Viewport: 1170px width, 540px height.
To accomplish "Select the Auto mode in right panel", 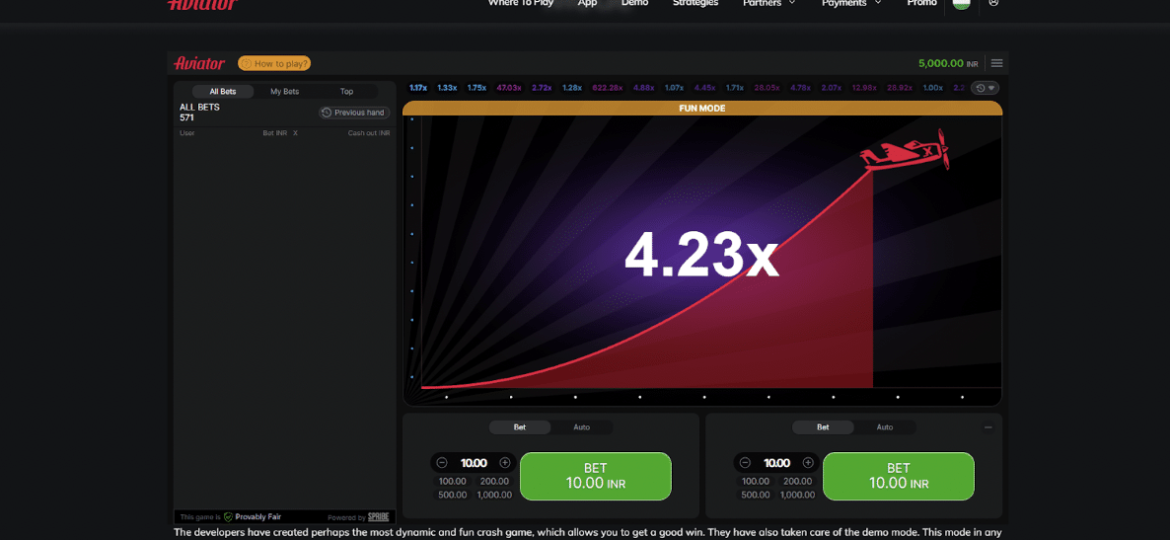I will point(884,427).
